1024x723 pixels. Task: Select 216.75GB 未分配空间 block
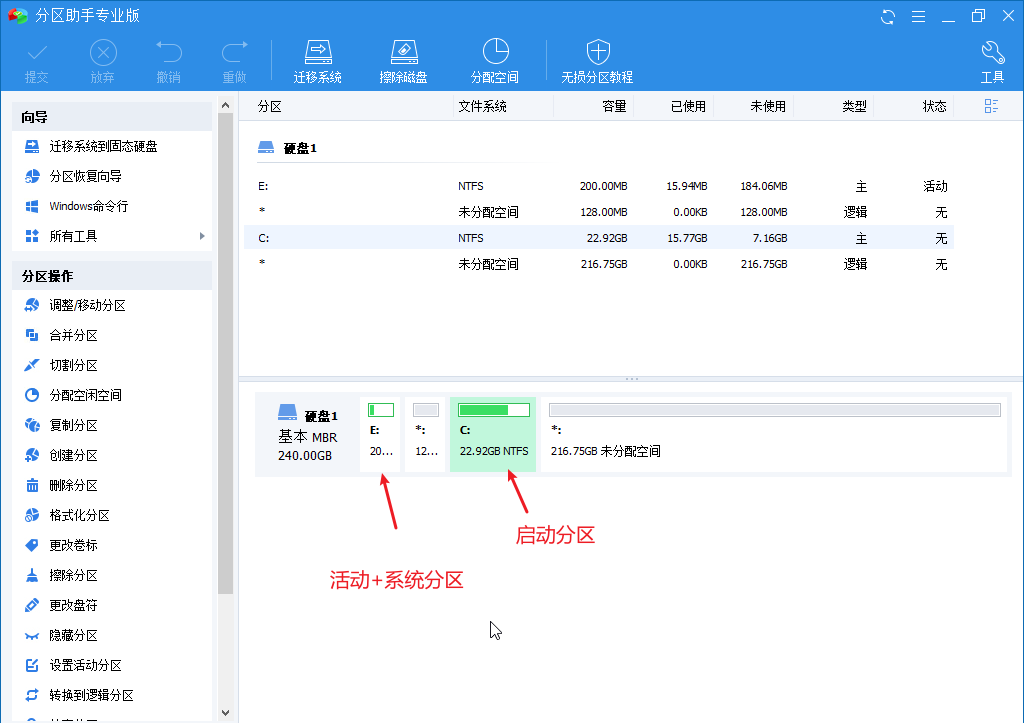pyautogui.click(x=774, y=434)
